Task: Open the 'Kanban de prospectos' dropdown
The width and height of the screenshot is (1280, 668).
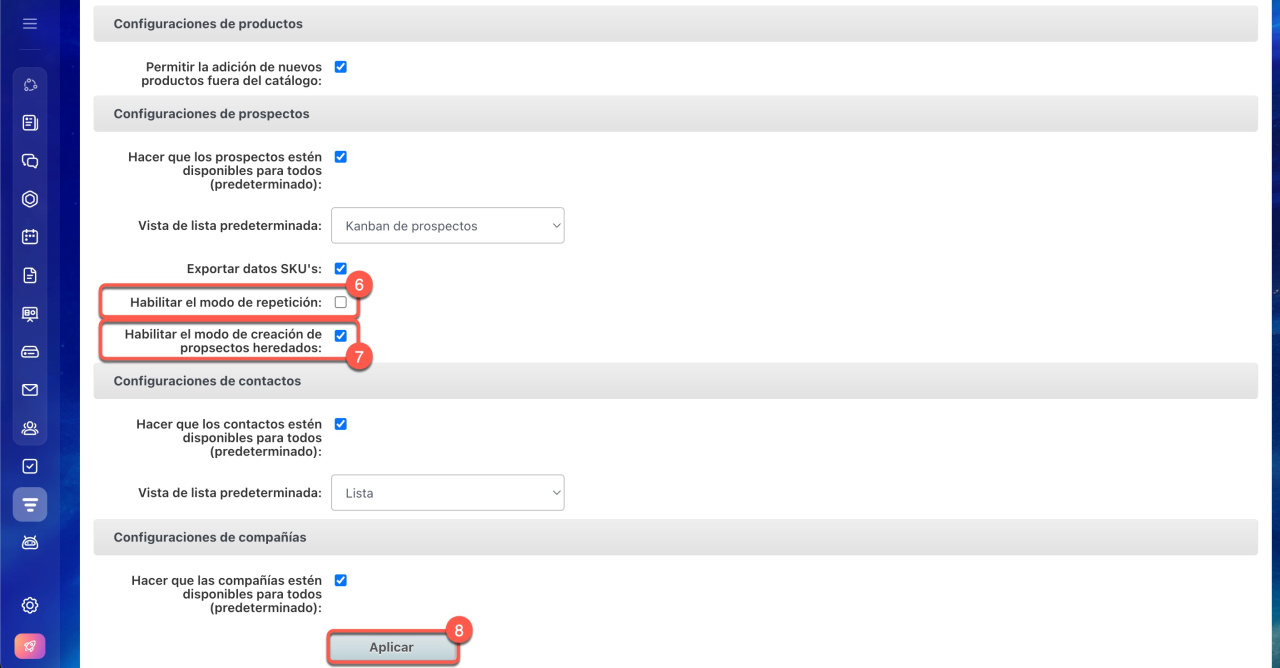Action: point(447,226)
